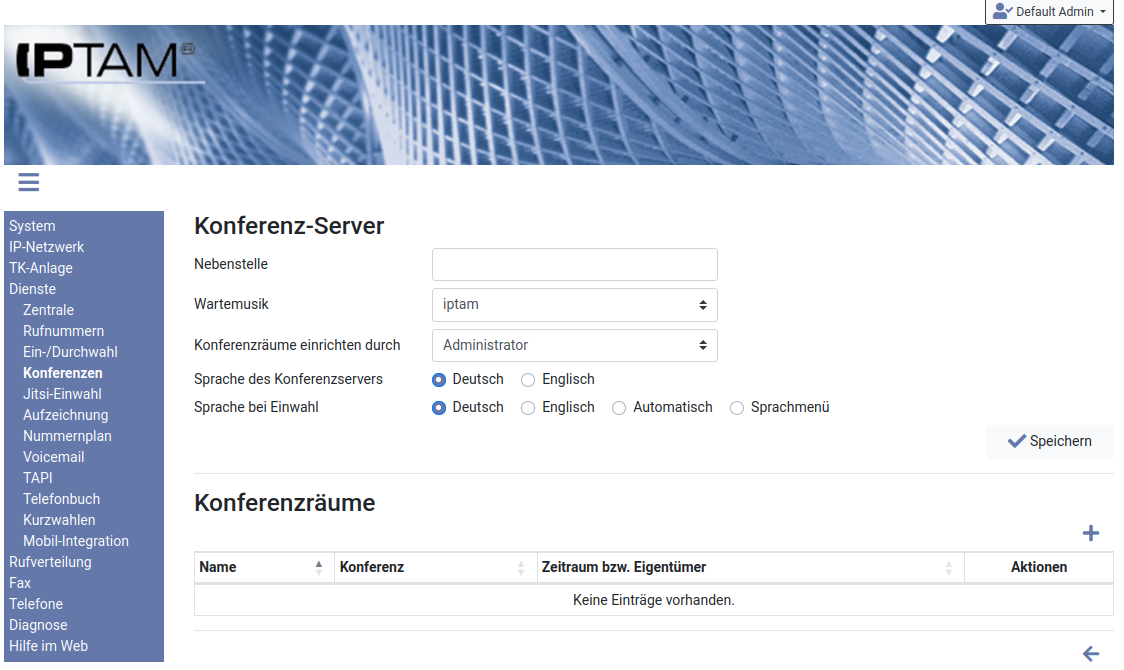Choose Sprachmenü radio option

[x=737, y=408]
